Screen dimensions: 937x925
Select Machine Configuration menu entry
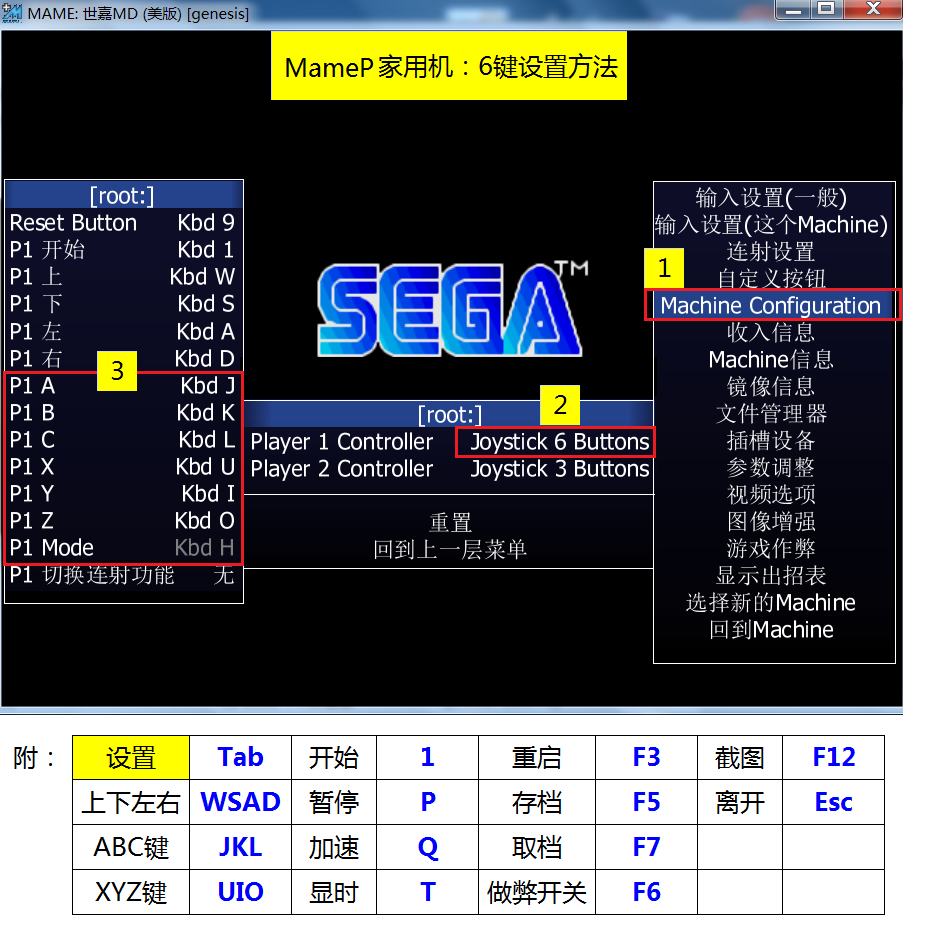pyautogui.click(x=770, y=305)
